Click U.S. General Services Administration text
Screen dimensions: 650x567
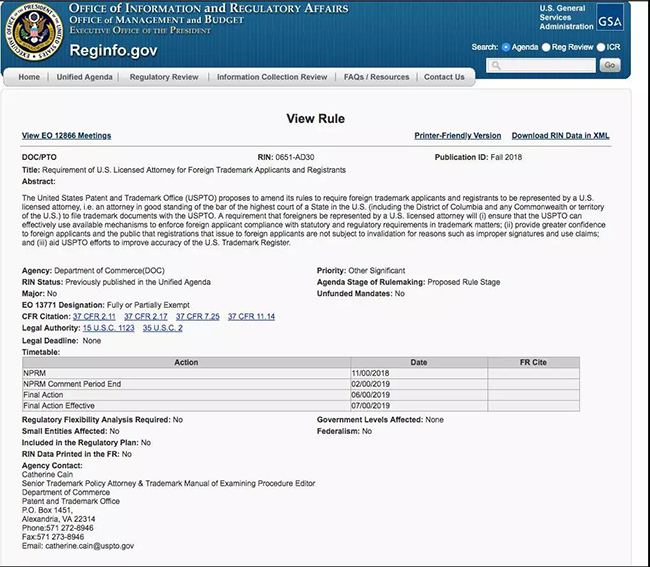point(566,17)
